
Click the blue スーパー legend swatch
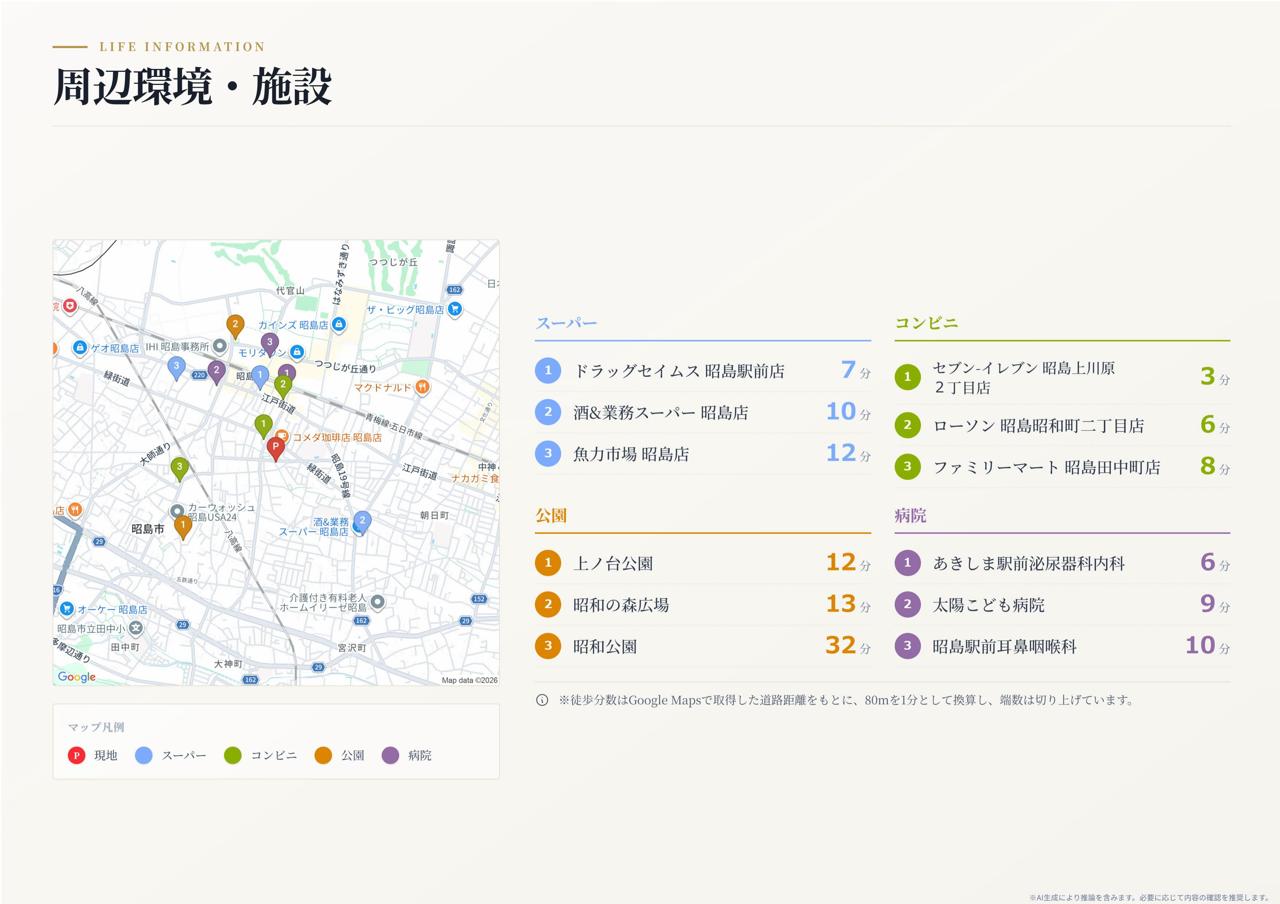pos(144,755)
